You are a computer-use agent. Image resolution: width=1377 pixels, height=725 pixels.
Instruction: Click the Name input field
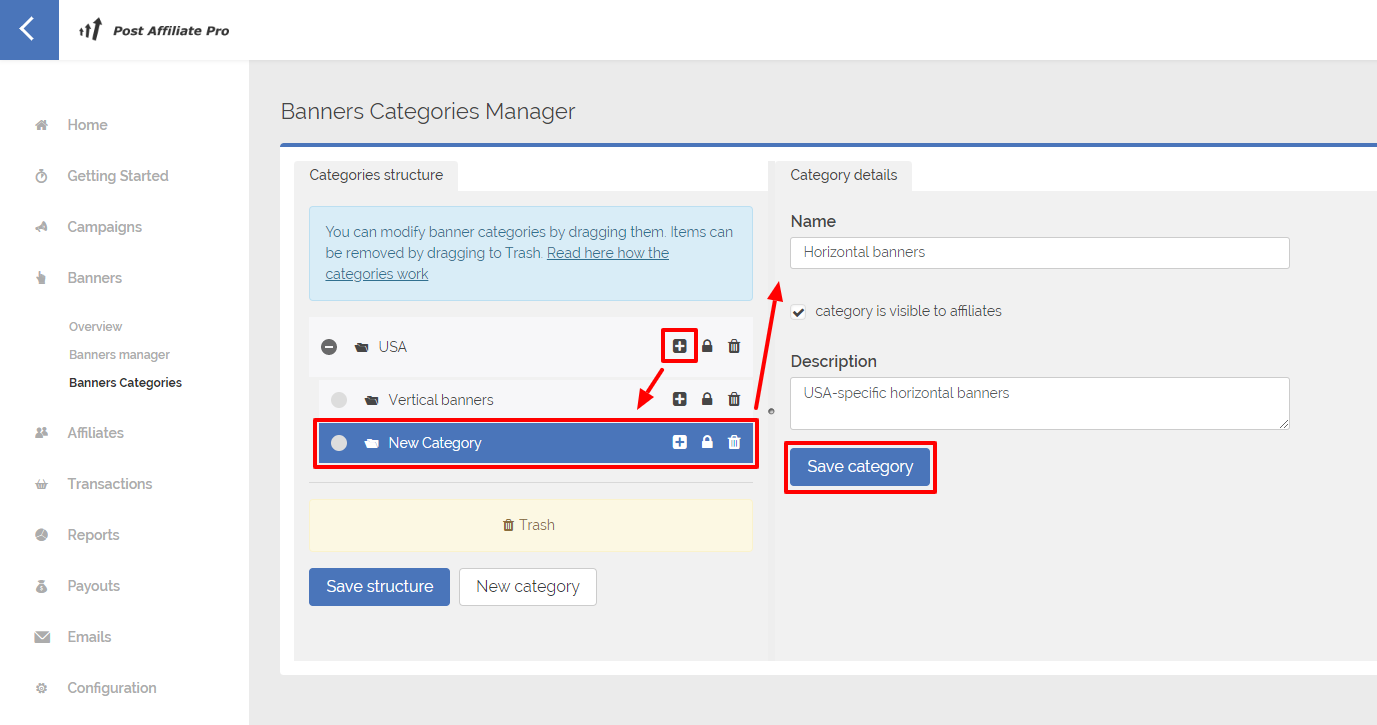(1040, 252)
